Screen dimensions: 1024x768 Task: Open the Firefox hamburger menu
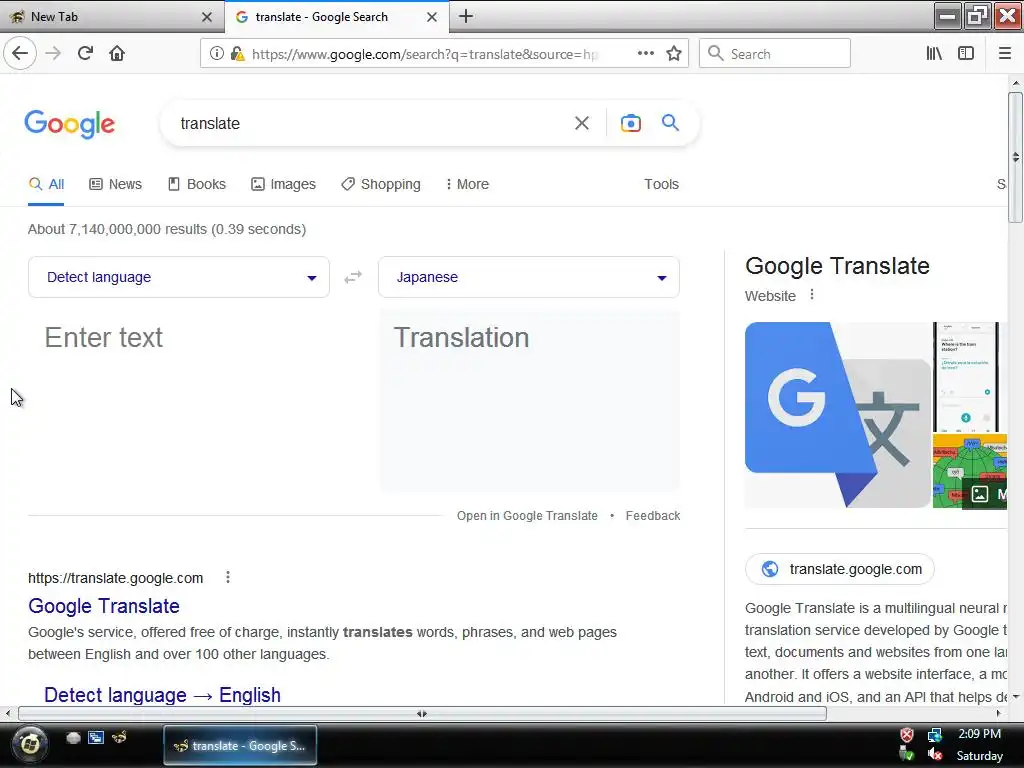click(1004, 54)
